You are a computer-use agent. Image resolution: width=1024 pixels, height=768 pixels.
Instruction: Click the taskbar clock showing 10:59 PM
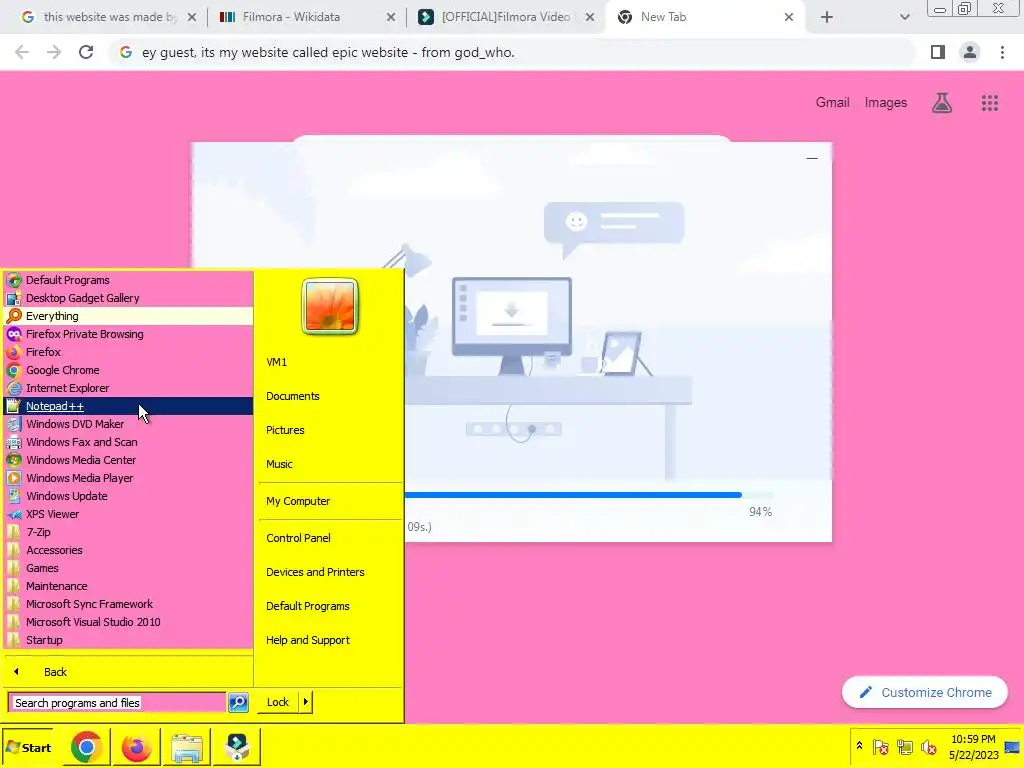pyautogui.click(x=973, y=747)
